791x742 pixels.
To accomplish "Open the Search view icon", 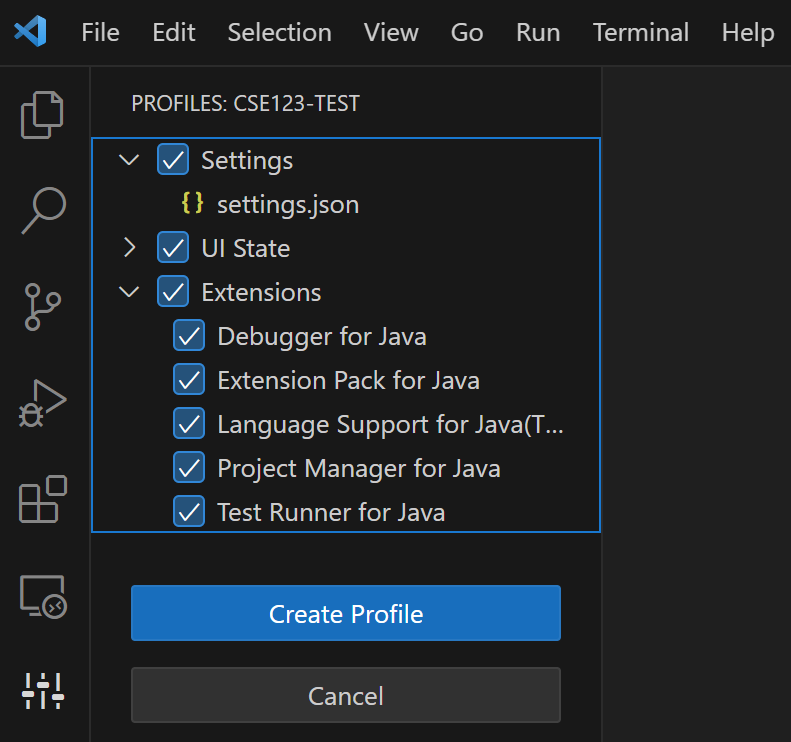I will [x=43, y=210].
